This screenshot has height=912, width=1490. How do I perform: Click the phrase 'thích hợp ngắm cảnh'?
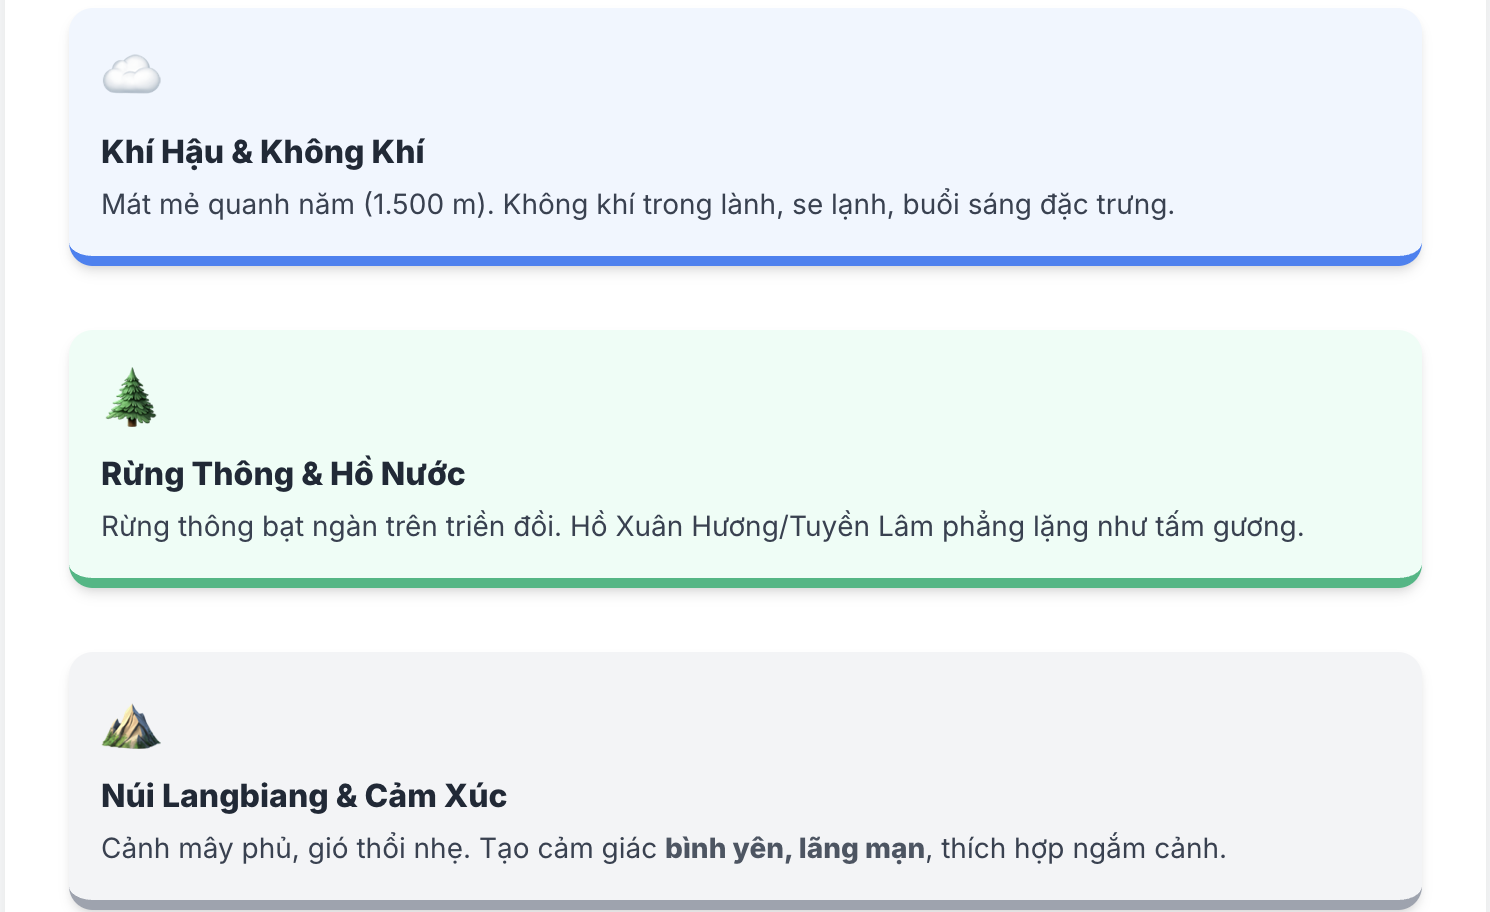point(1083,848)
